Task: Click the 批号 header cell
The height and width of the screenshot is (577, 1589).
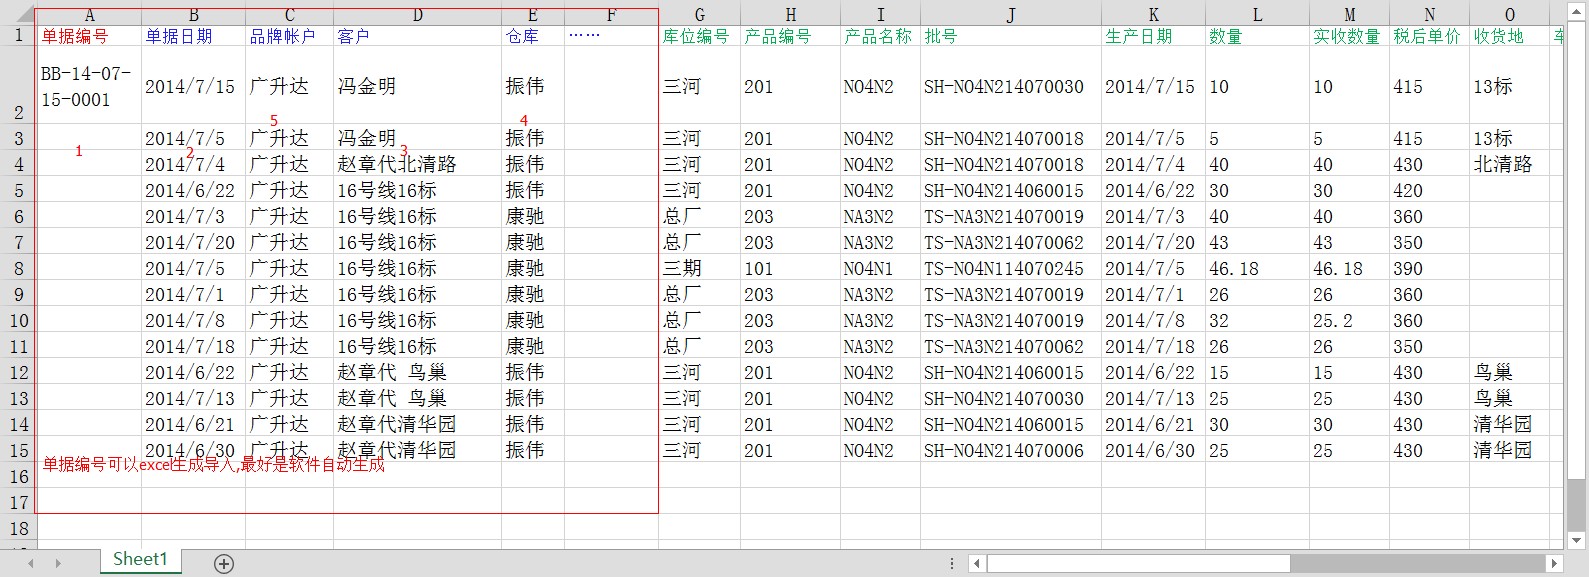Action: [x=1010, y=36]
